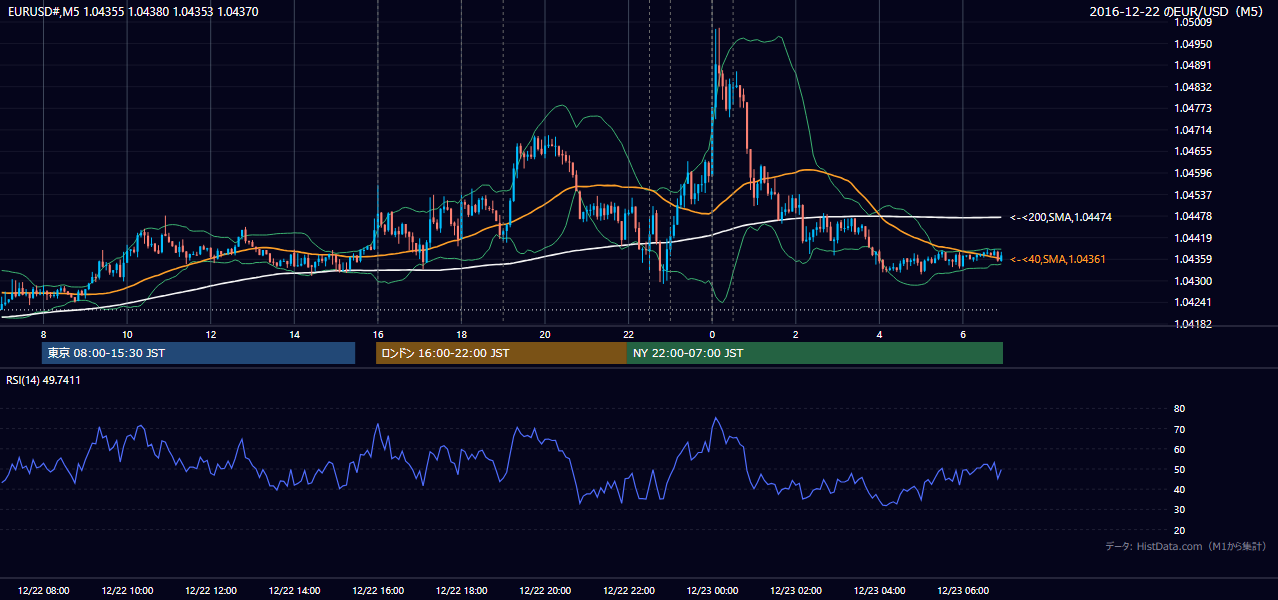
Task: Click RSI scale label 40
Action: 1179,489
